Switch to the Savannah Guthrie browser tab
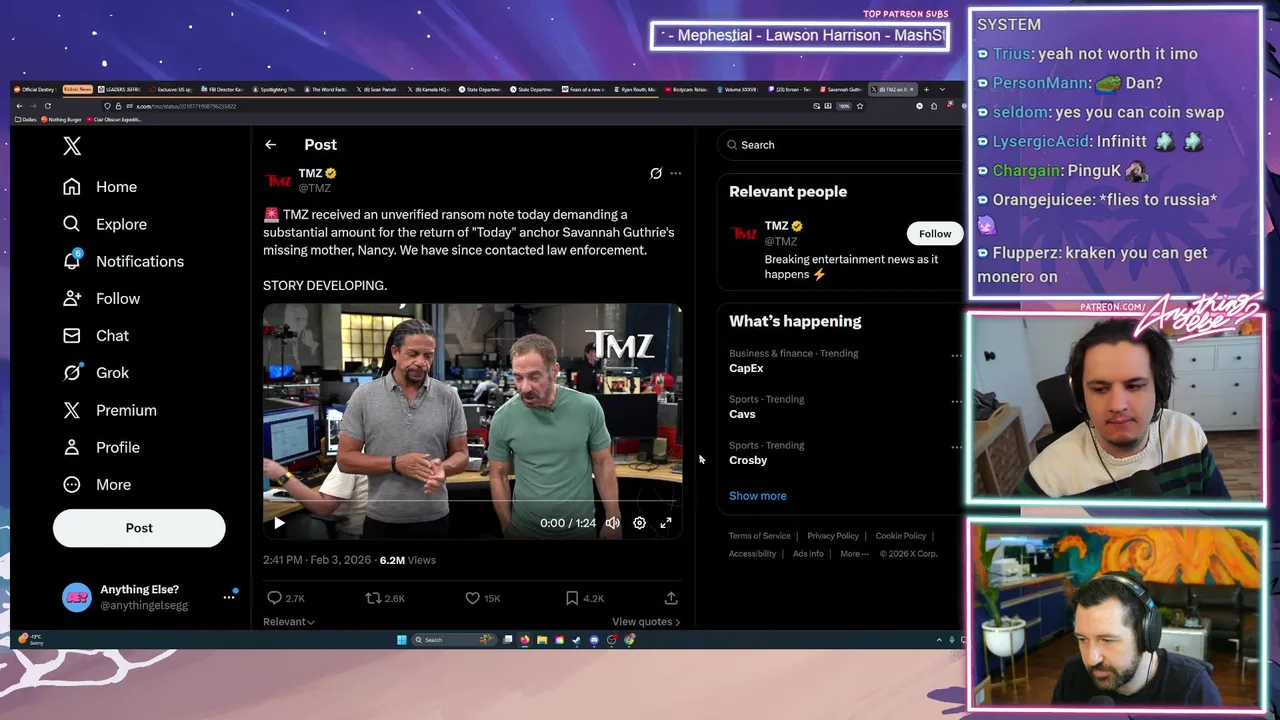This screenshot has width=1280, height=720. tap(840, 90)
